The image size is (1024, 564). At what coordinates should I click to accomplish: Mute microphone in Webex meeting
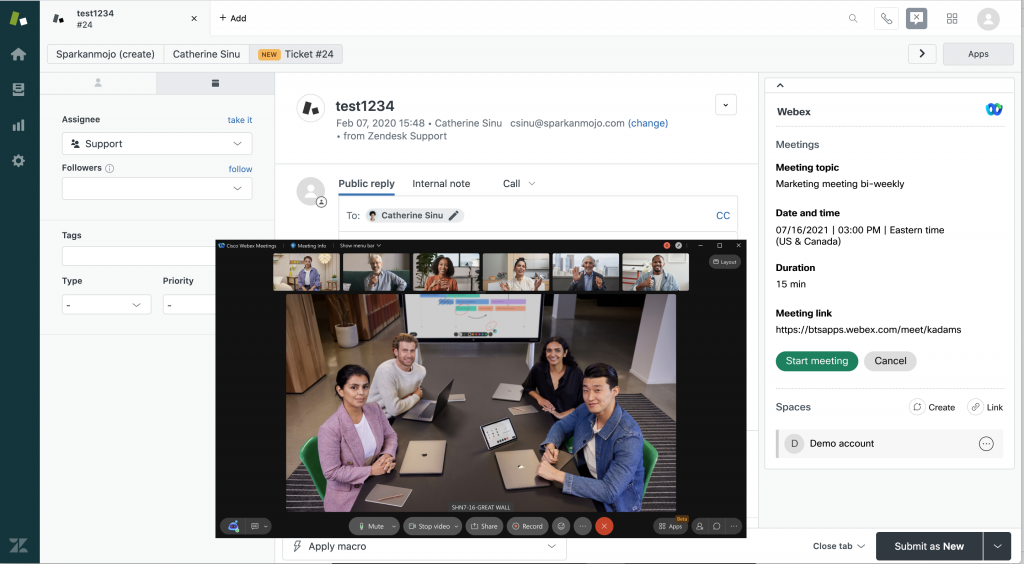[371, 526]
